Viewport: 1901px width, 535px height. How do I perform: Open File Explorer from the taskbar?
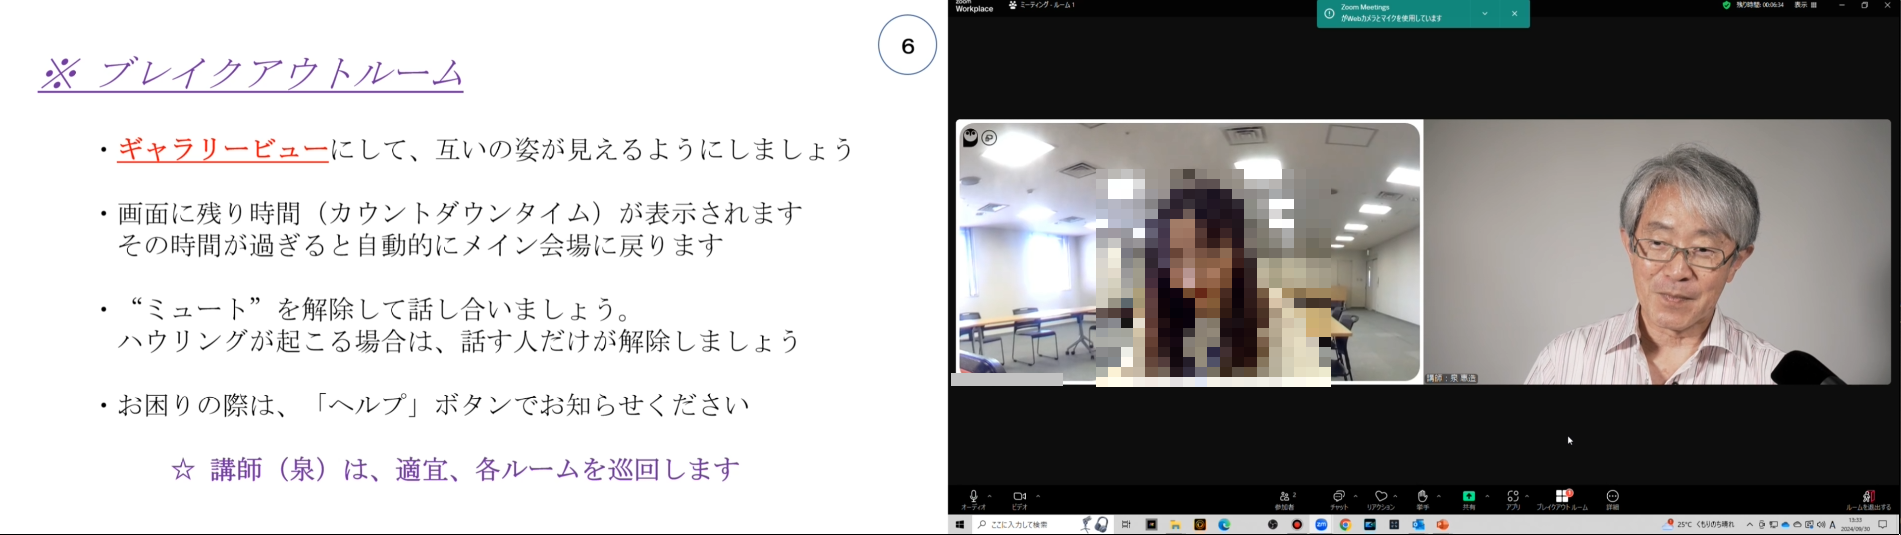click(1176, 525)
